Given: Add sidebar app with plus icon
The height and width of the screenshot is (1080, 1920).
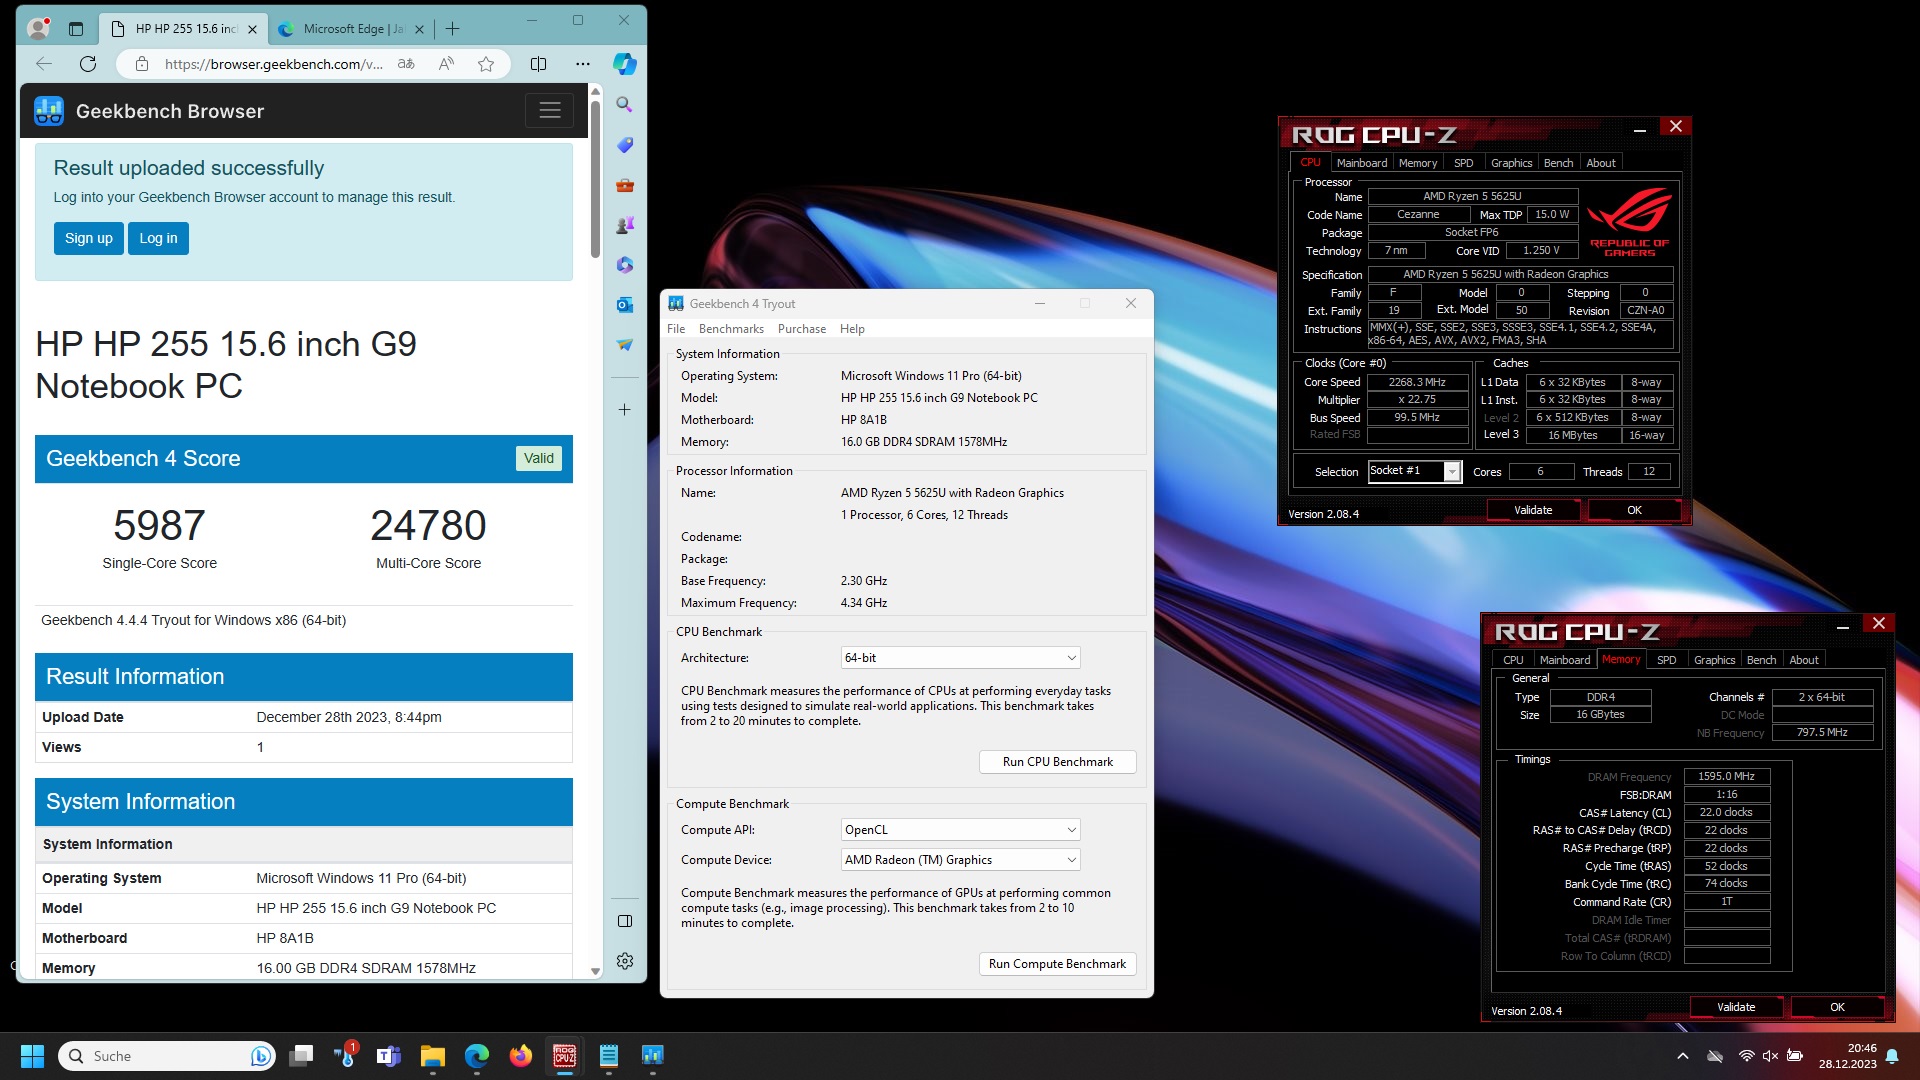Looking at the screenshot, I should pyautogui.click(x=624, y=409).
